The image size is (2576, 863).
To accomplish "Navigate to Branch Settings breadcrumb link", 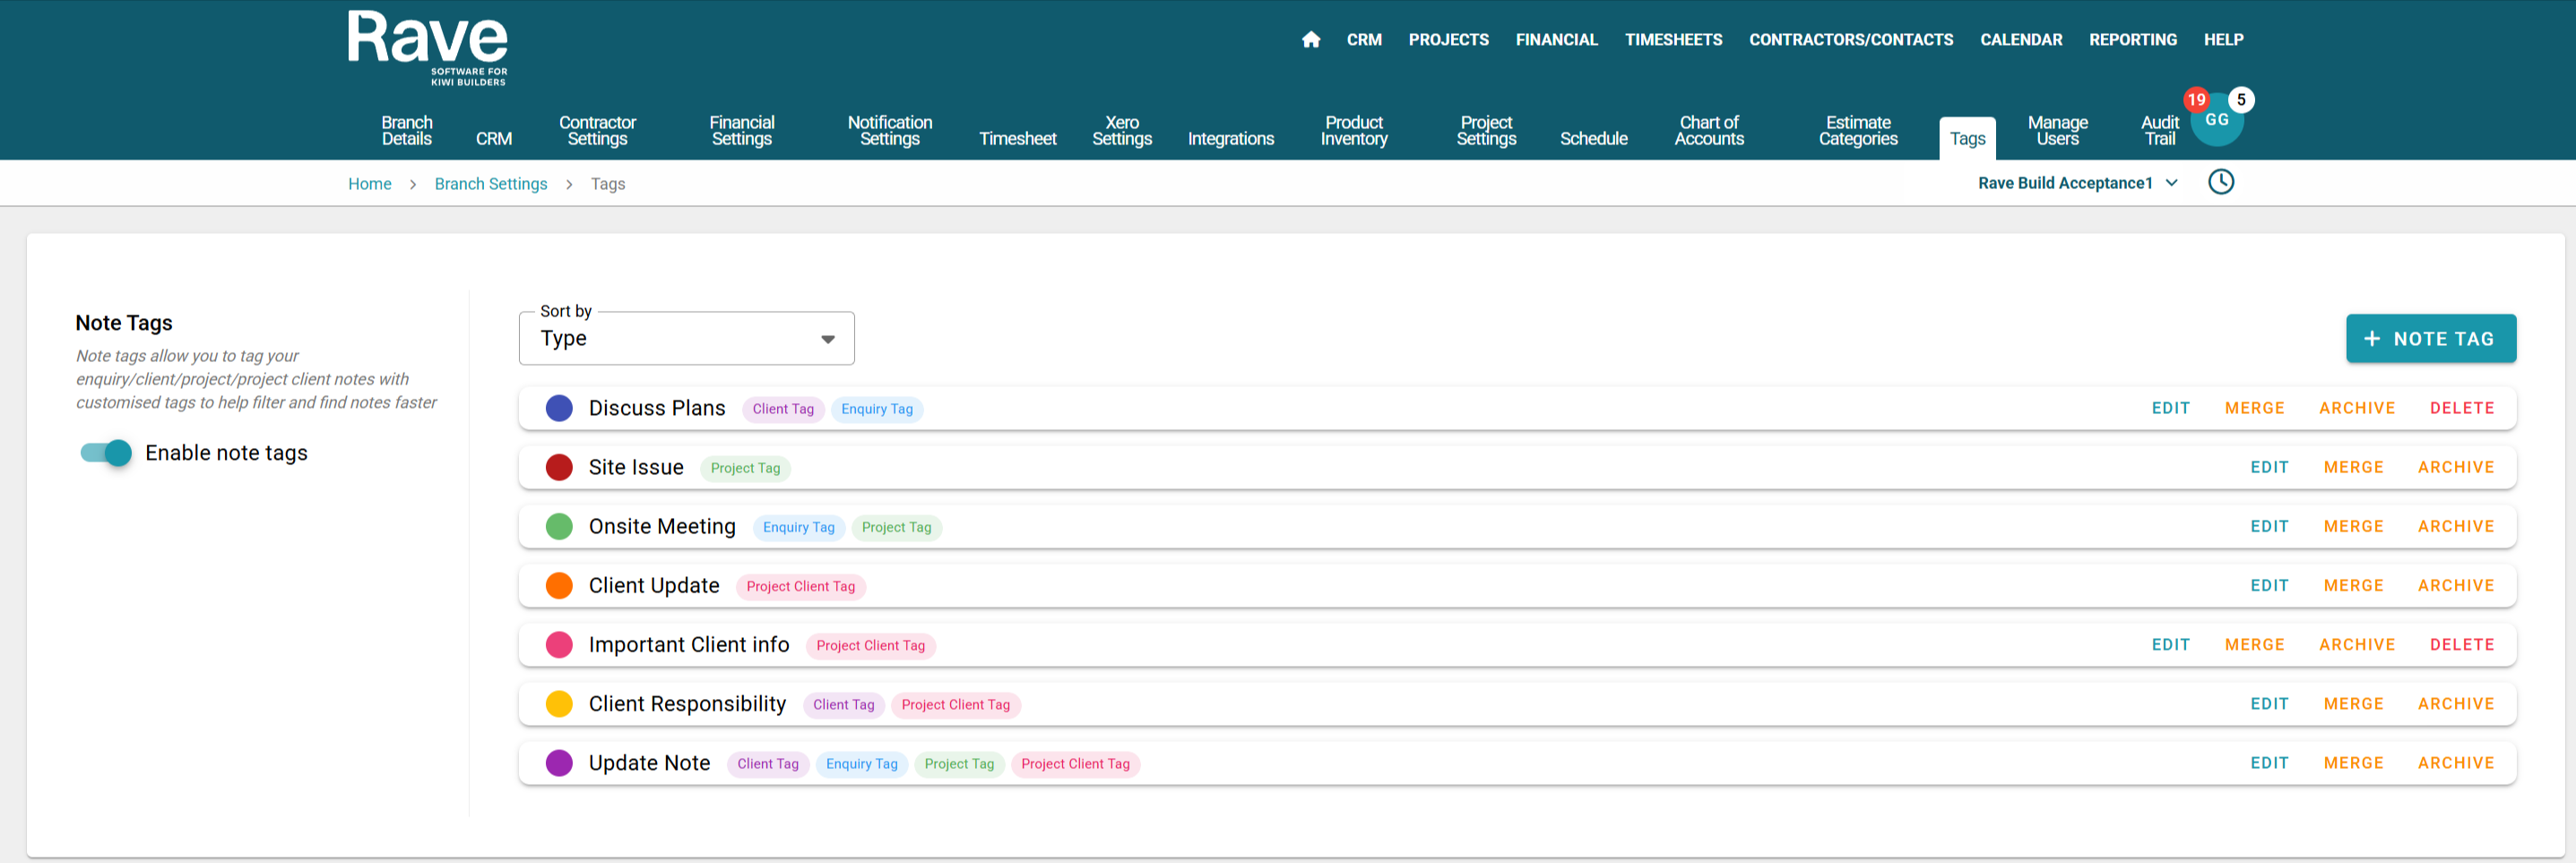I will 490,184.
